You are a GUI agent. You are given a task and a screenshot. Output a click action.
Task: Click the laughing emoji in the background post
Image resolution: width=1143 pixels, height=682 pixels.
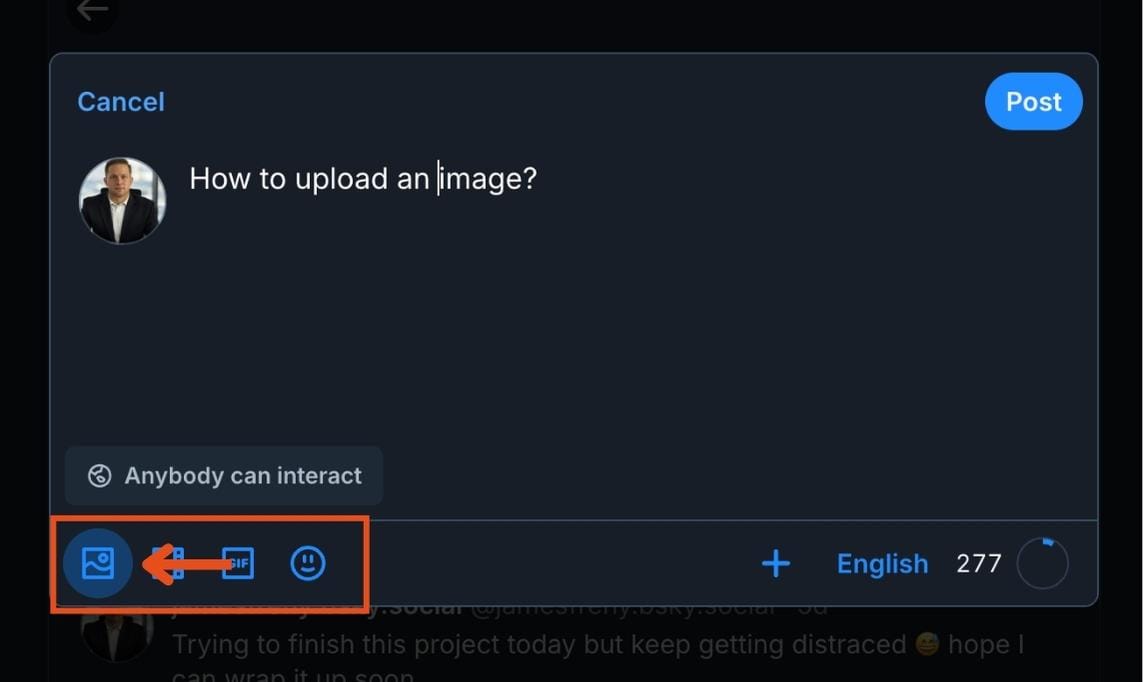(x=927, y=644)
